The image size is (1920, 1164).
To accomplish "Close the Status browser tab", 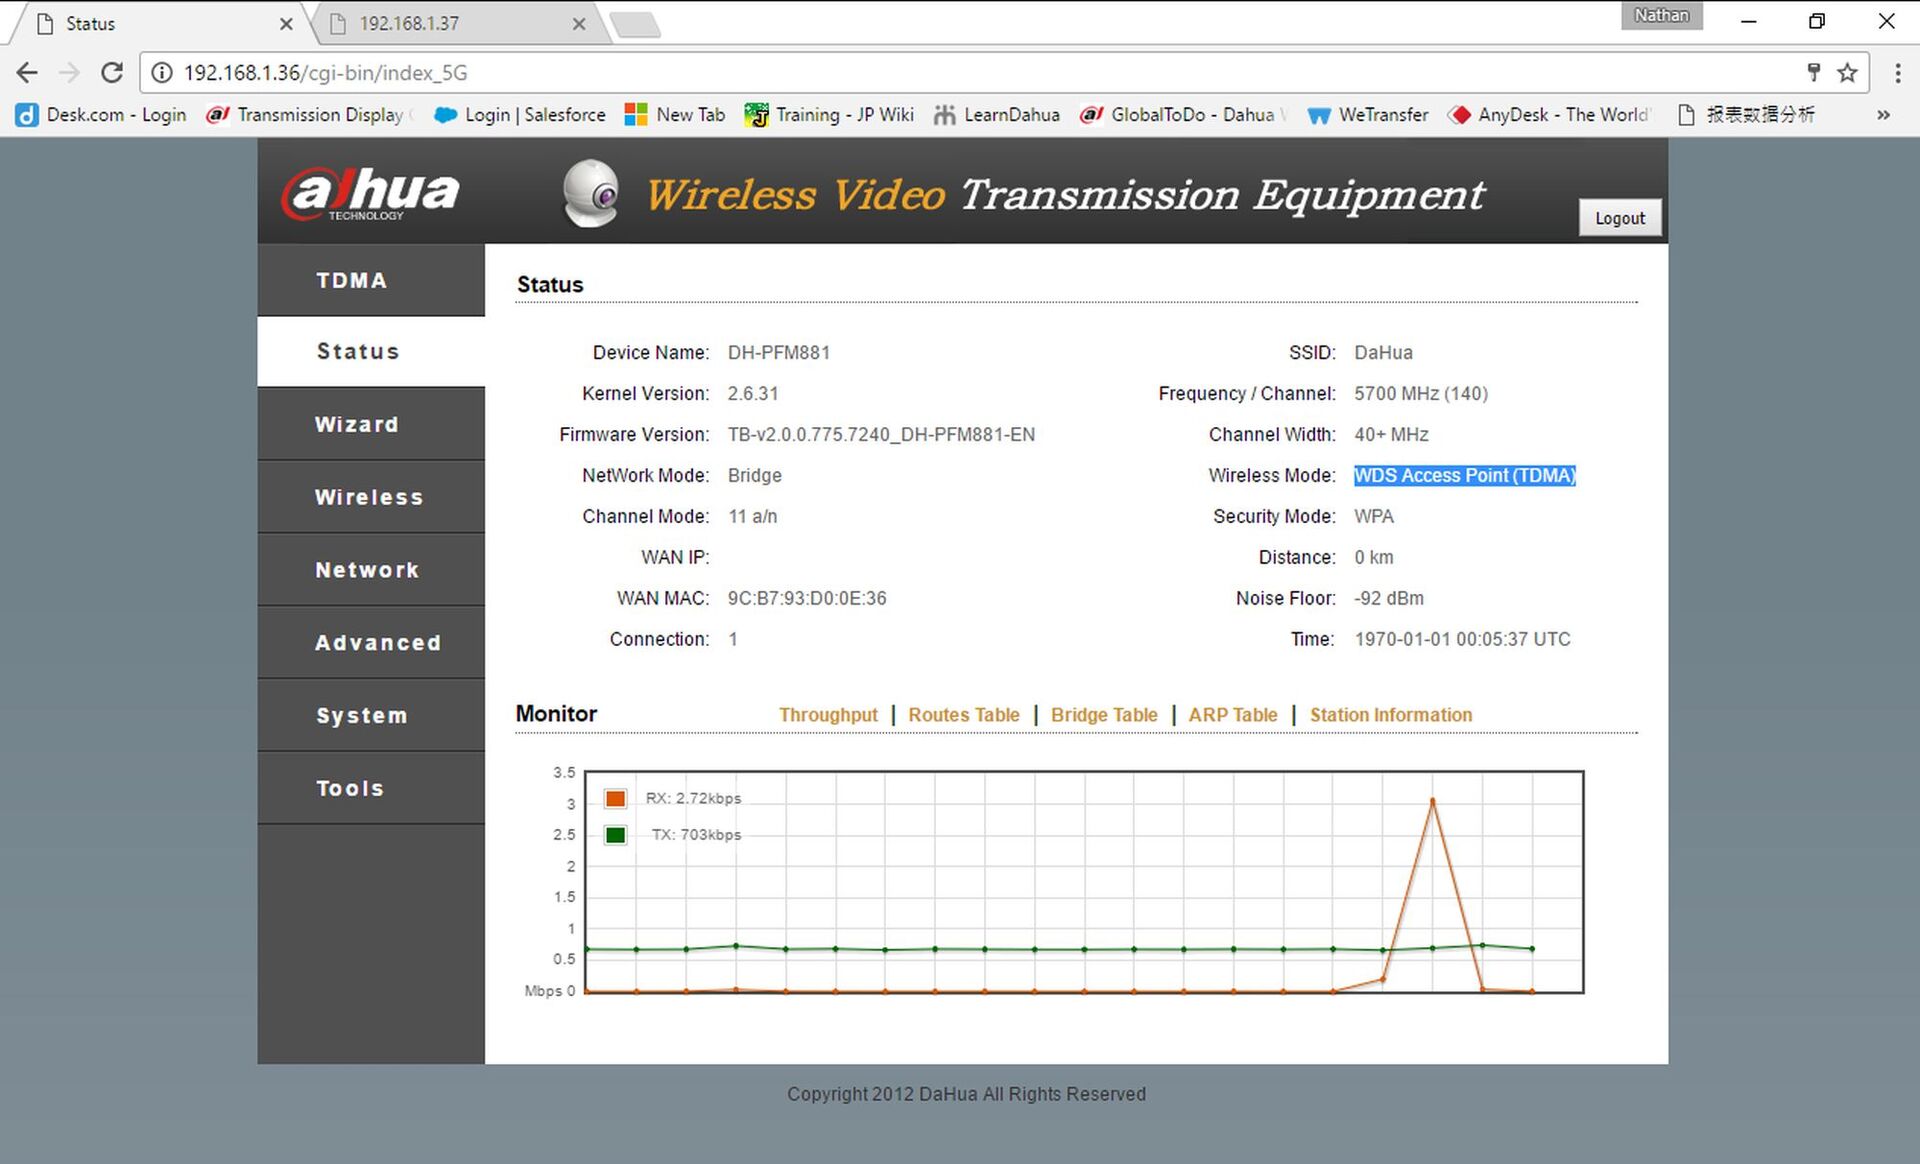I will click(286, 24).
